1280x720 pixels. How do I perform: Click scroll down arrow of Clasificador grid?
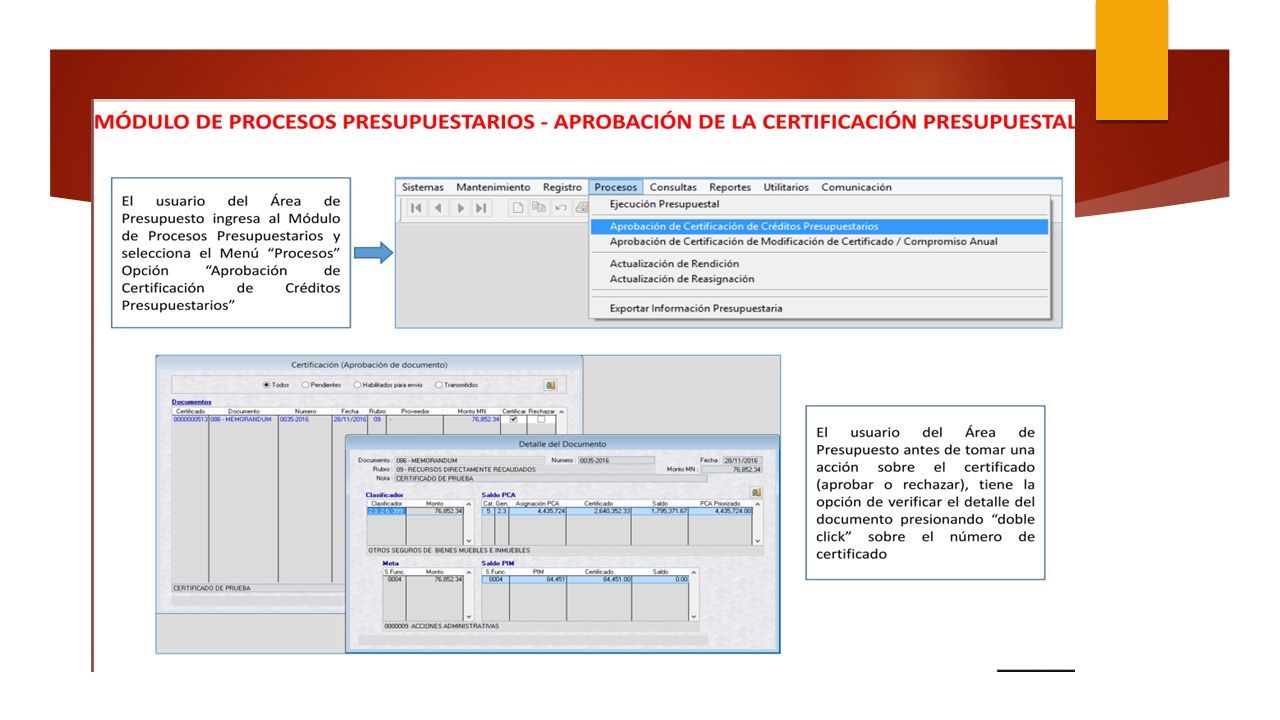tap(469, 541)
